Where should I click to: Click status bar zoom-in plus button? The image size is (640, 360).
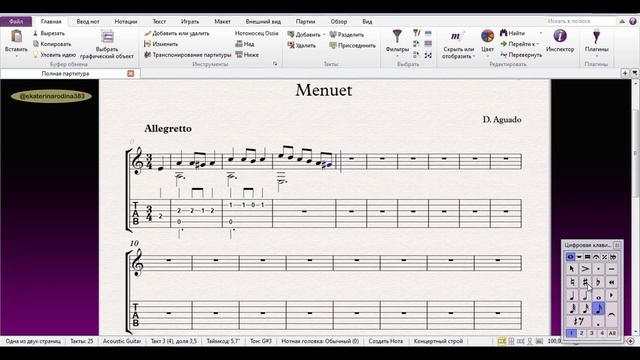(x=631, y=341)
